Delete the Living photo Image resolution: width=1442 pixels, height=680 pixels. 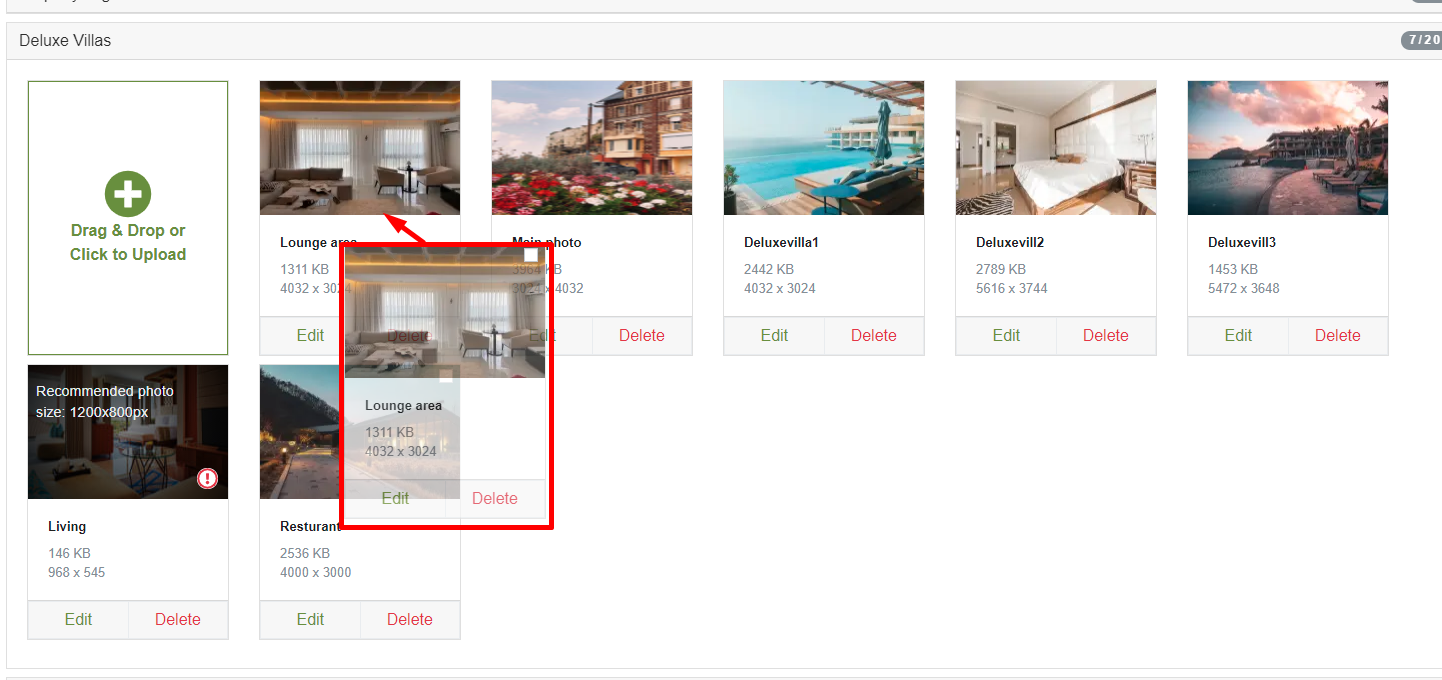click(178, 620)
